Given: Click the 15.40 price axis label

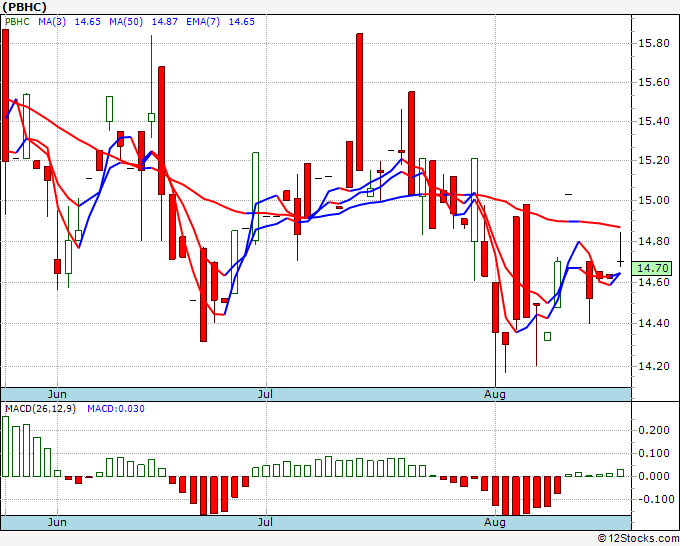Looking at the screenshot, I should click(x=654, y=121).
